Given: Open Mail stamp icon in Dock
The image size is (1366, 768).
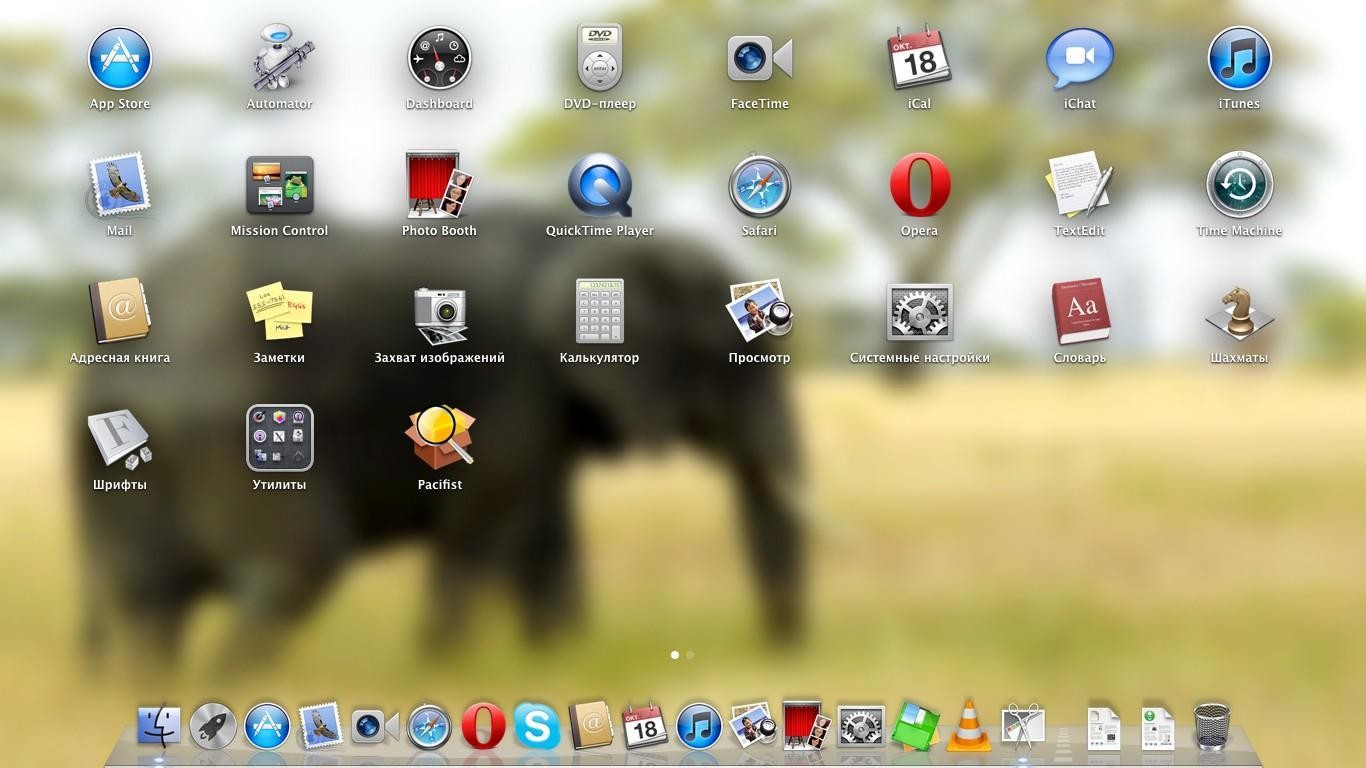Looking at the screenshot, I should coord(321,726).
